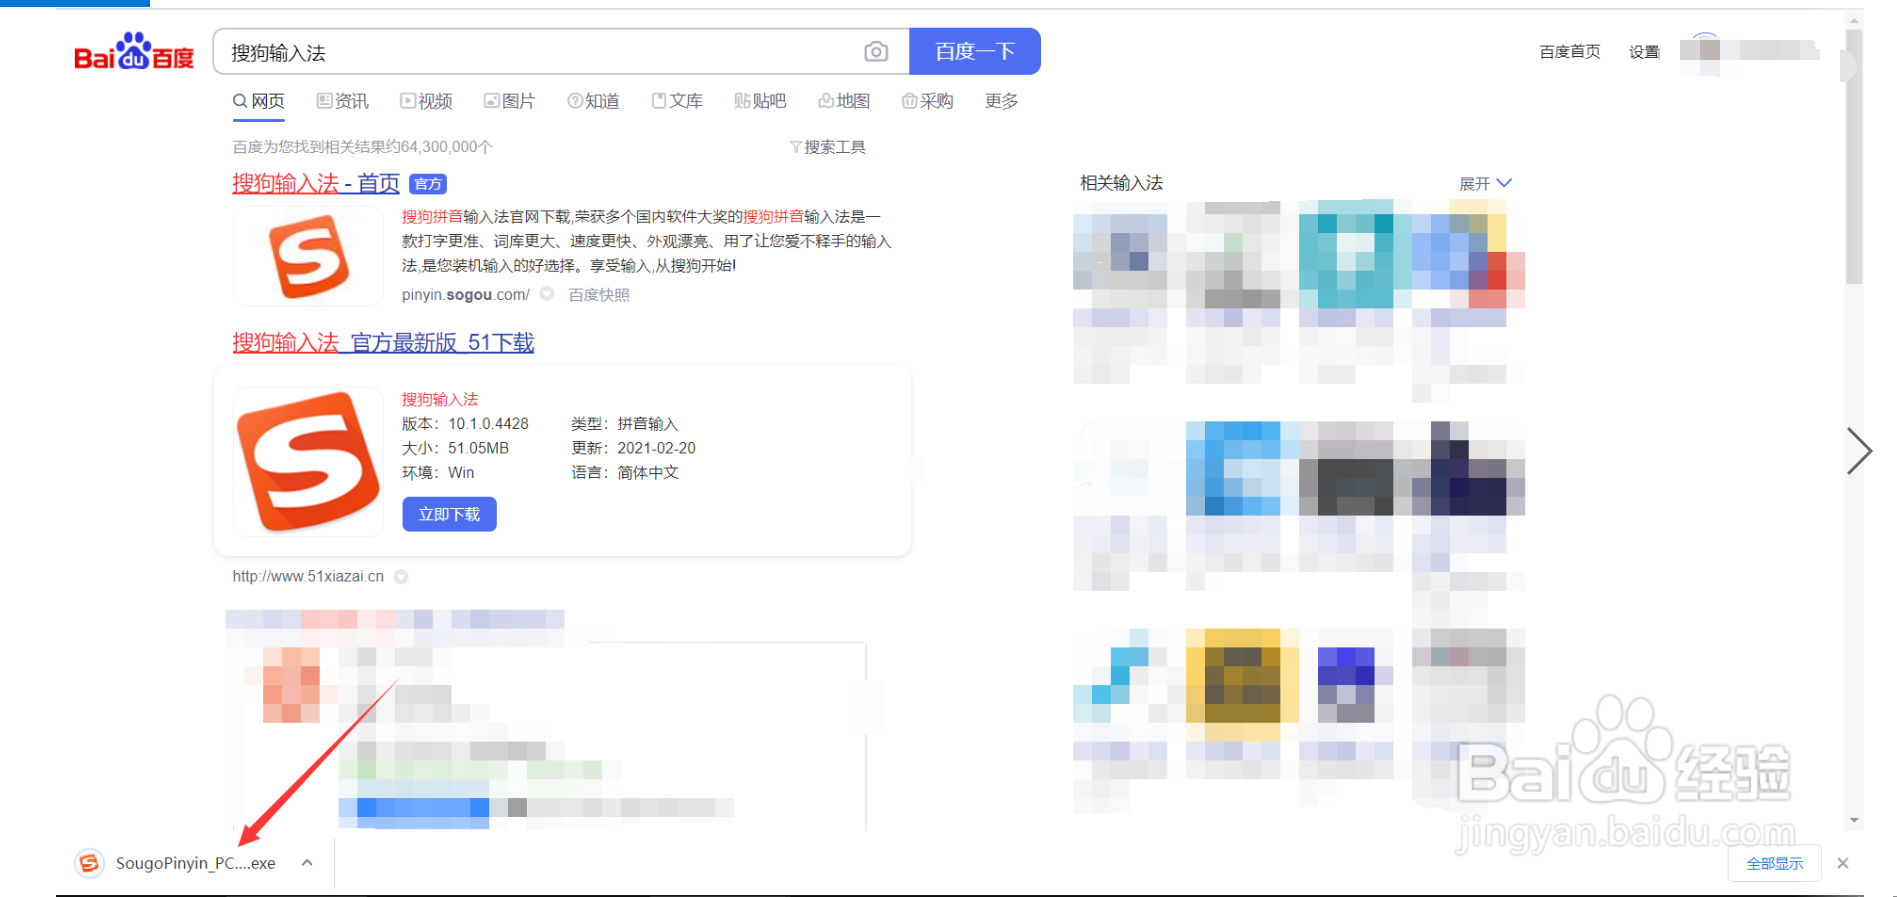Open 百度首页 link
Screen dimensions: 1897x897
(1570, 52)
